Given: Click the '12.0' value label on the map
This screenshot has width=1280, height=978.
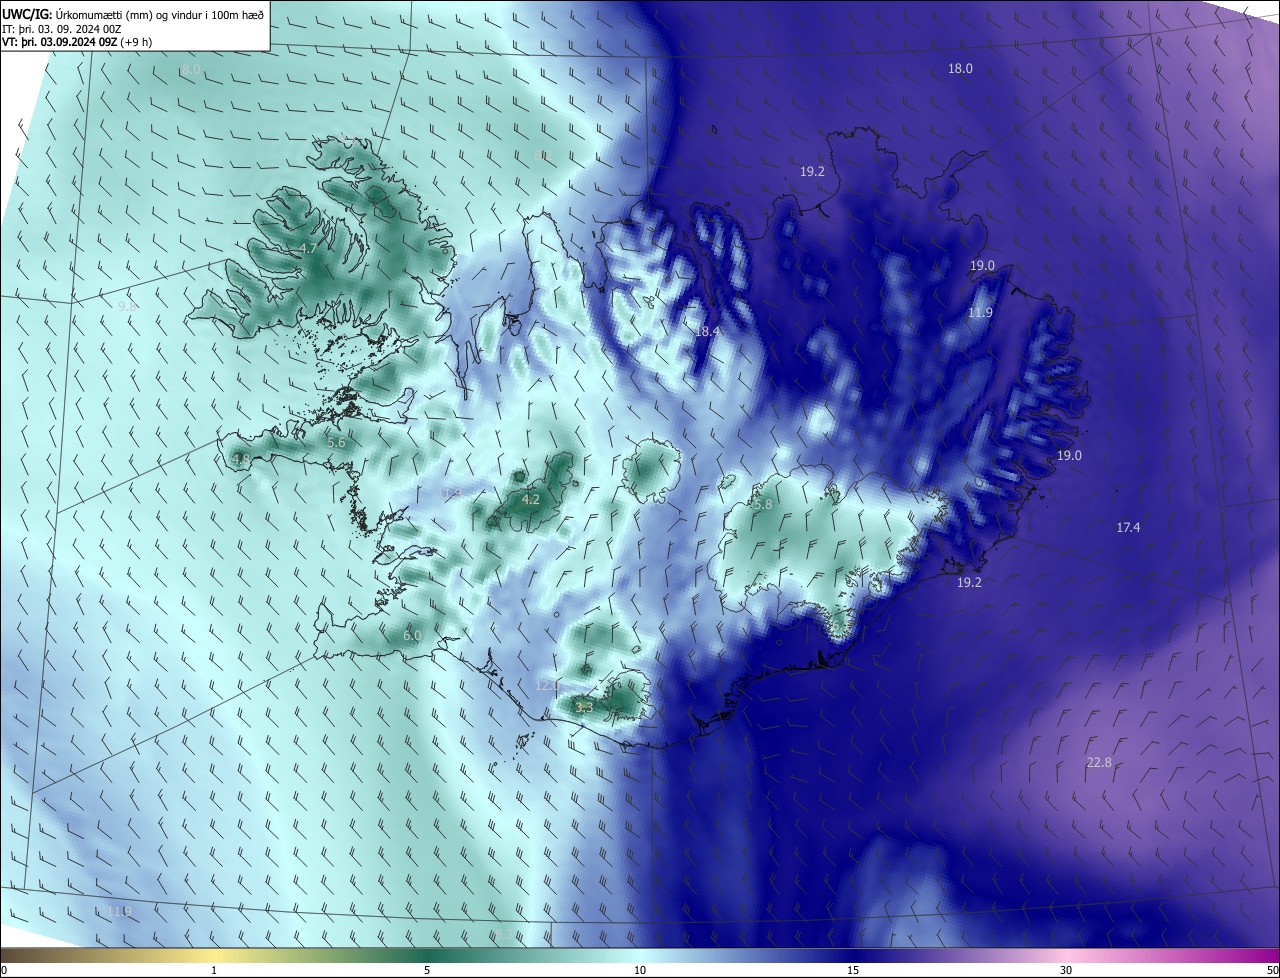Looking at the screenshot, I should pos(547,686).
